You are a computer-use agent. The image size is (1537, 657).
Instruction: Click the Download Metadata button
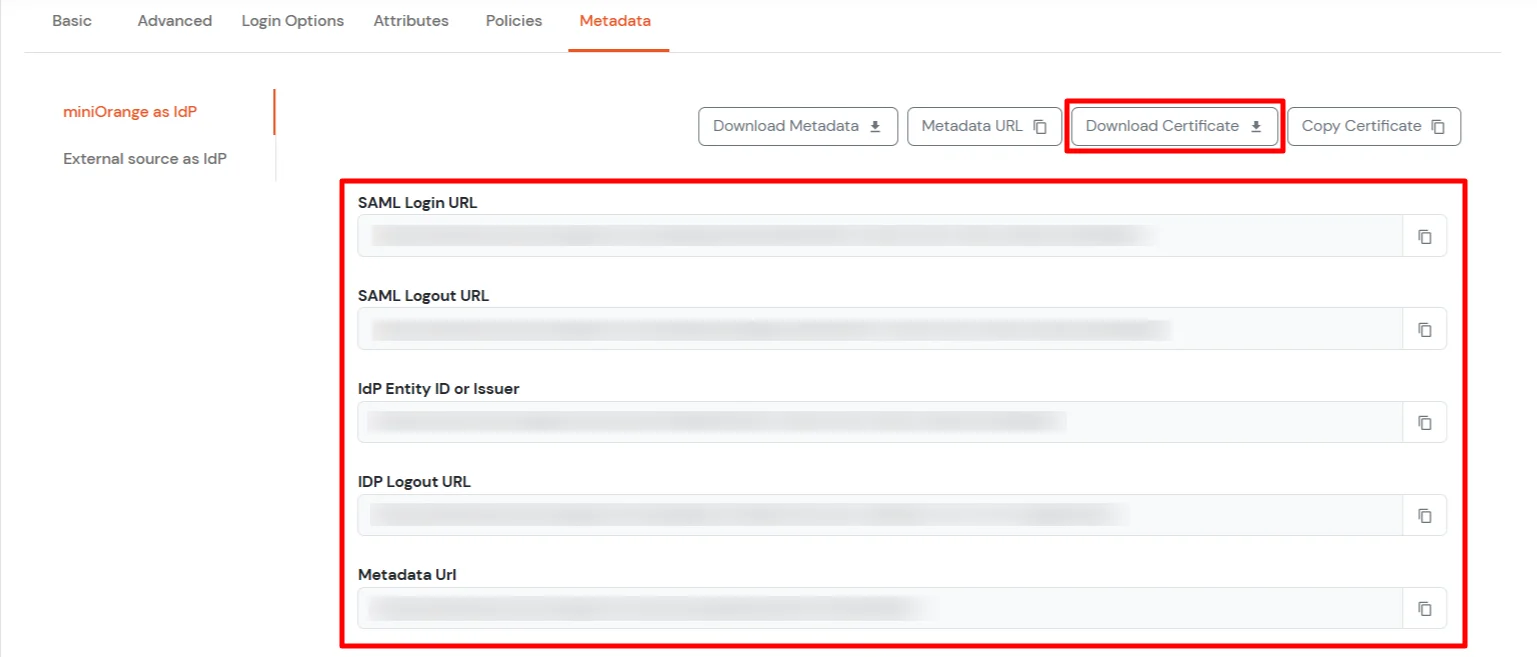(x=797, y=126)
